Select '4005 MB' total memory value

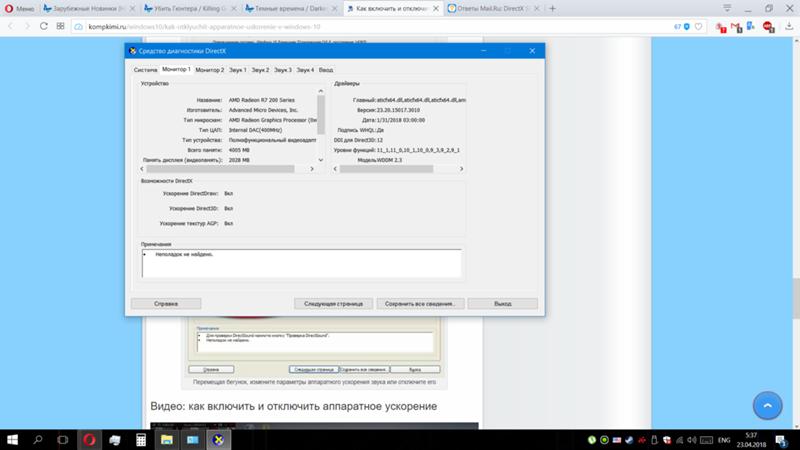click(x=239, y=150)
